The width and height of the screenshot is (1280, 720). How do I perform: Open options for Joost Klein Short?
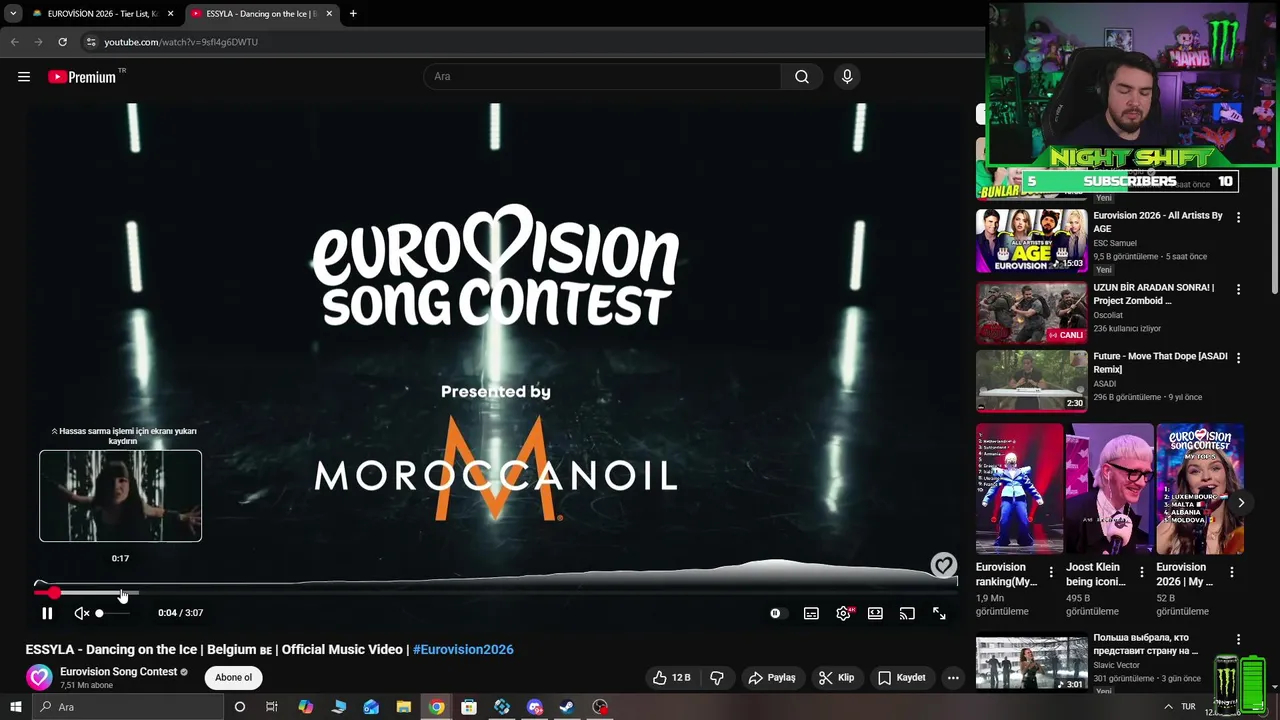pyautogui.click(x=1141, y=573)
